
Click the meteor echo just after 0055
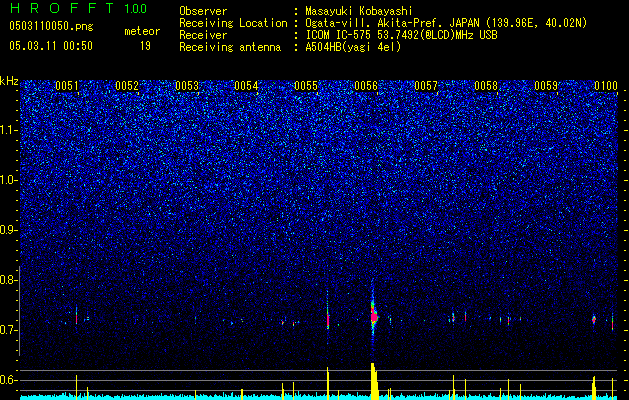pos(328,319)
